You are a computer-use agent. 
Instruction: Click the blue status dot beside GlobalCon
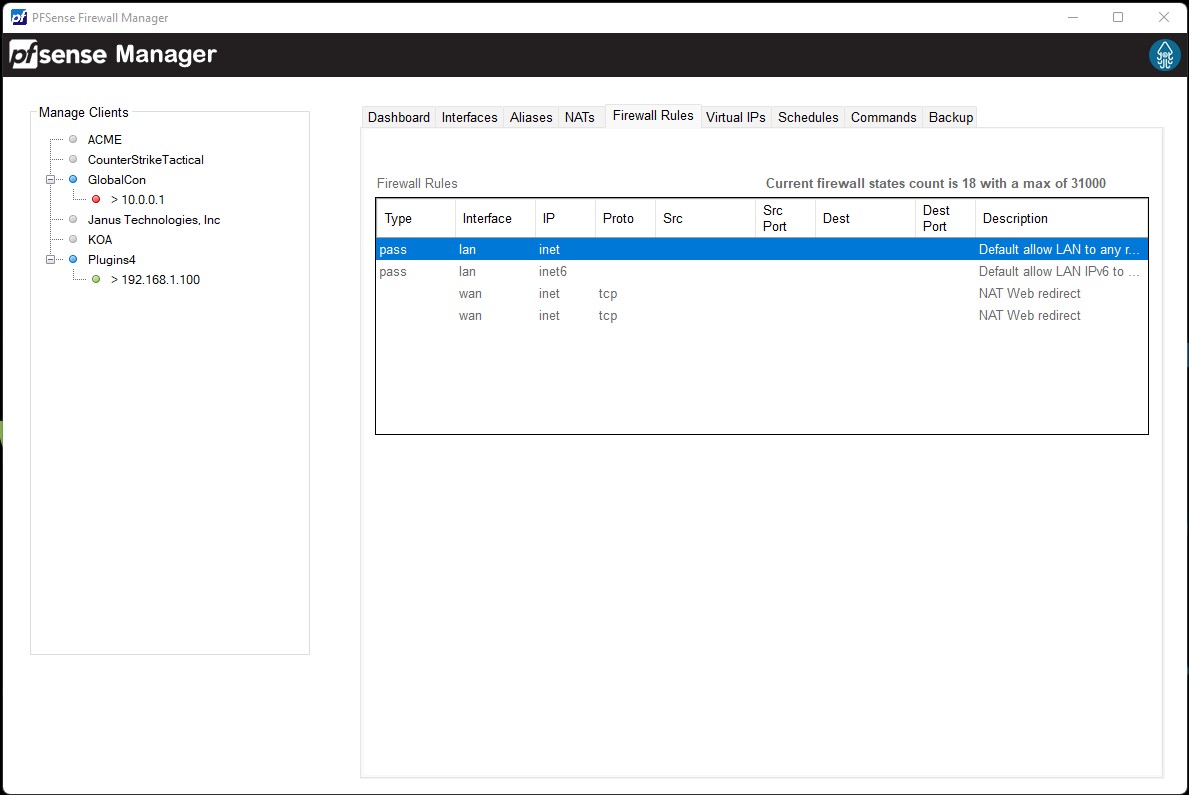[73, 180]
